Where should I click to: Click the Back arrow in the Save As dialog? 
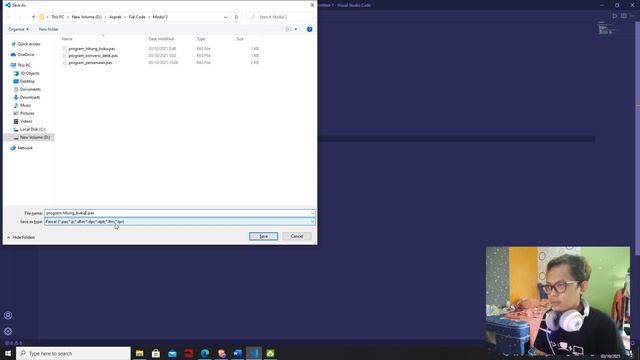point(9,17)
